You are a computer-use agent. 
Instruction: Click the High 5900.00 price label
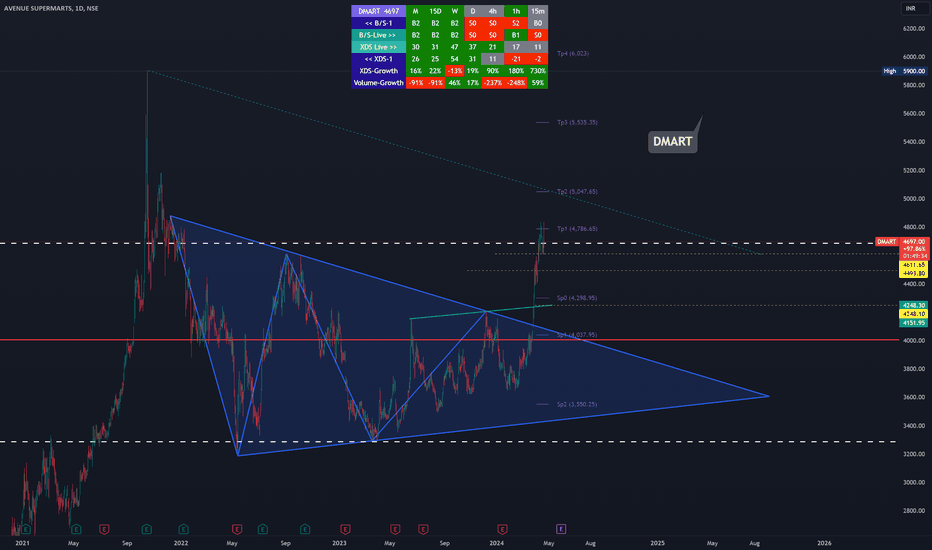coord(905,71)
